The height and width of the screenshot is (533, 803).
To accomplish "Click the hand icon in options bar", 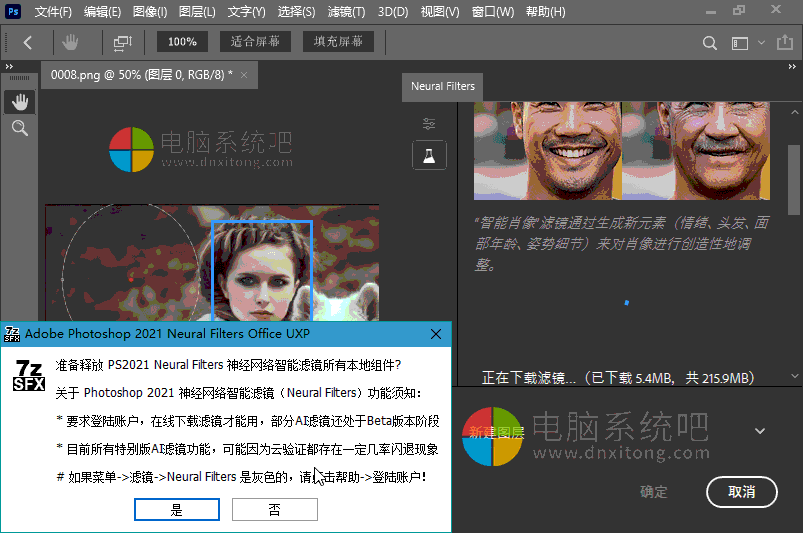I will pos(71,42).
